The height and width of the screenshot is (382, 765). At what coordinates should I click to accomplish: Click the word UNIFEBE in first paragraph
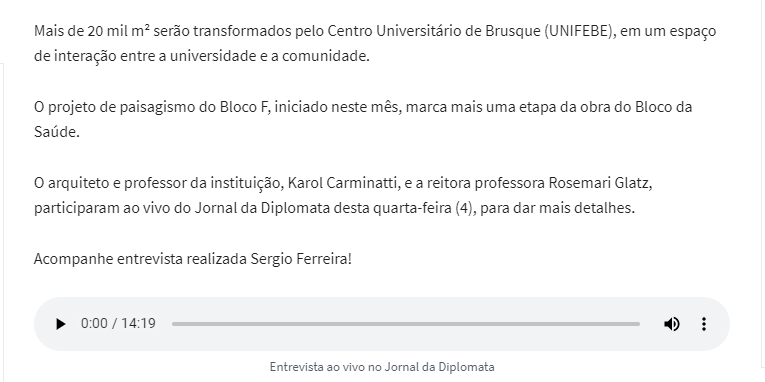click(579, 31)
